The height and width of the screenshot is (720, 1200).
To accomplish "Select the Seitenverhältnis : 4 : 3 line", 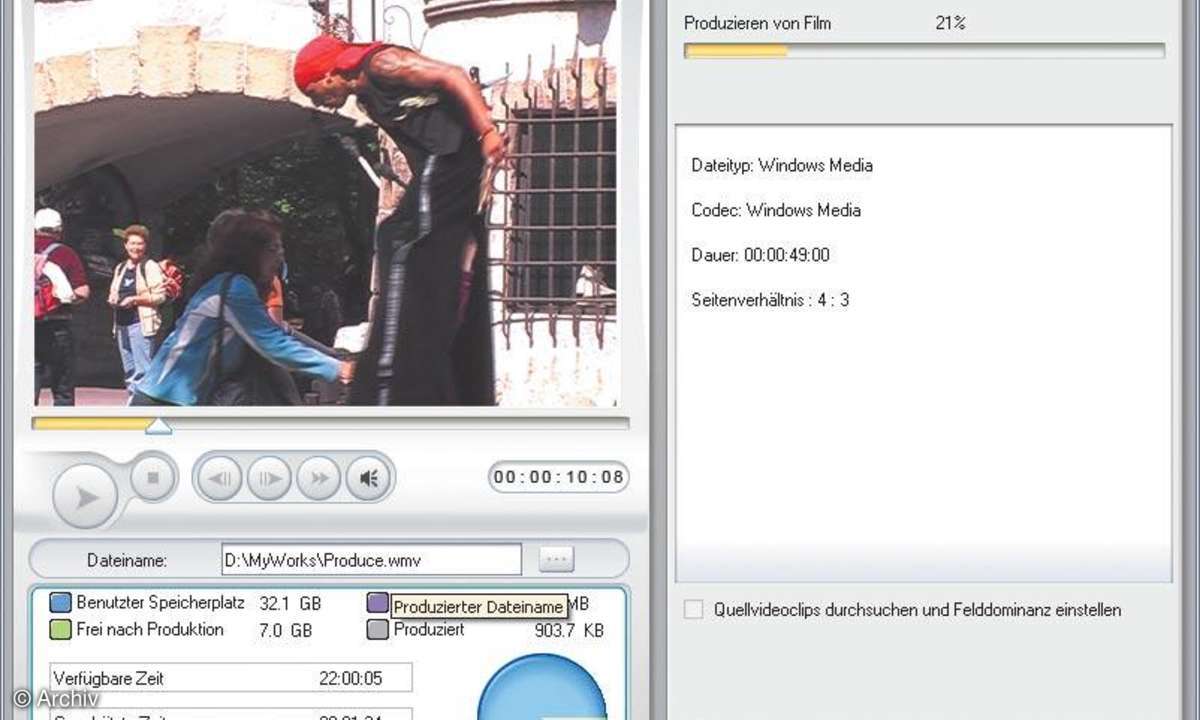I will coord(770,300).
